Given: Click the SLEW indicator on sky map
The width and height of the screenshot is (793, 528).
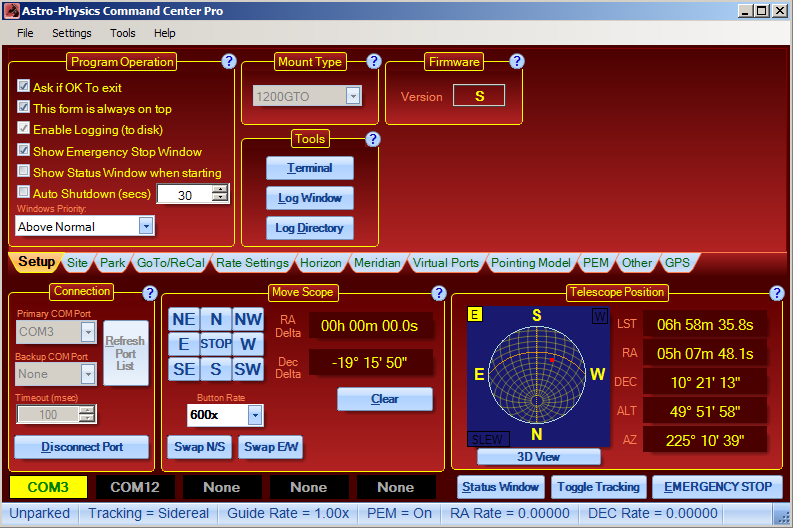Looking at the screenshot, I should pyautogui.click(x=488, y=439).
